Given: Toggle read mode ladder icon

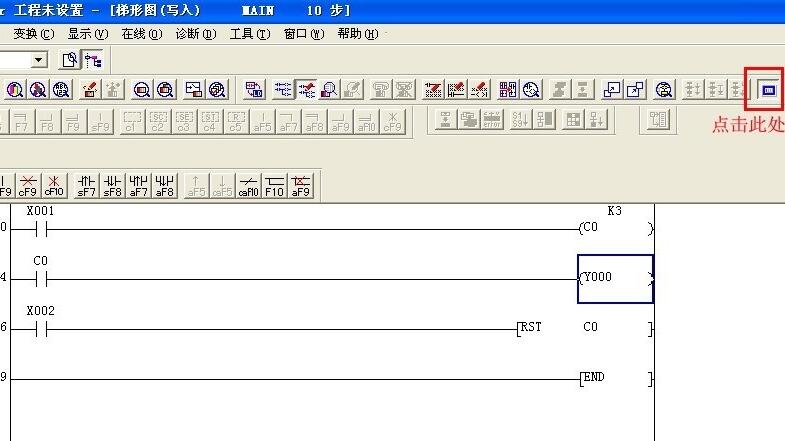Looking at the screenshot, I should click(x=283, y=90).
